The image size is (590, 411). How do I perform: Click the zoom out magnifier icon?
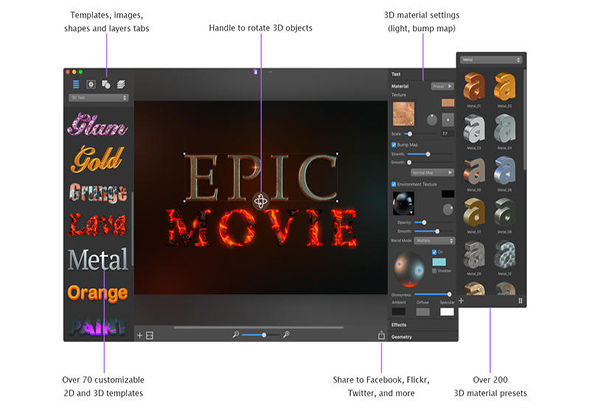point(236,334)
